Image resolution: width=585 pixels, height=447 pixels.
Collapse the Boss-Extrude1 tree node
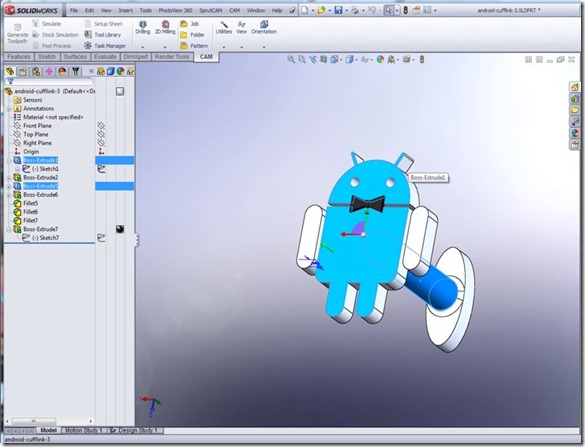point(9,160)
